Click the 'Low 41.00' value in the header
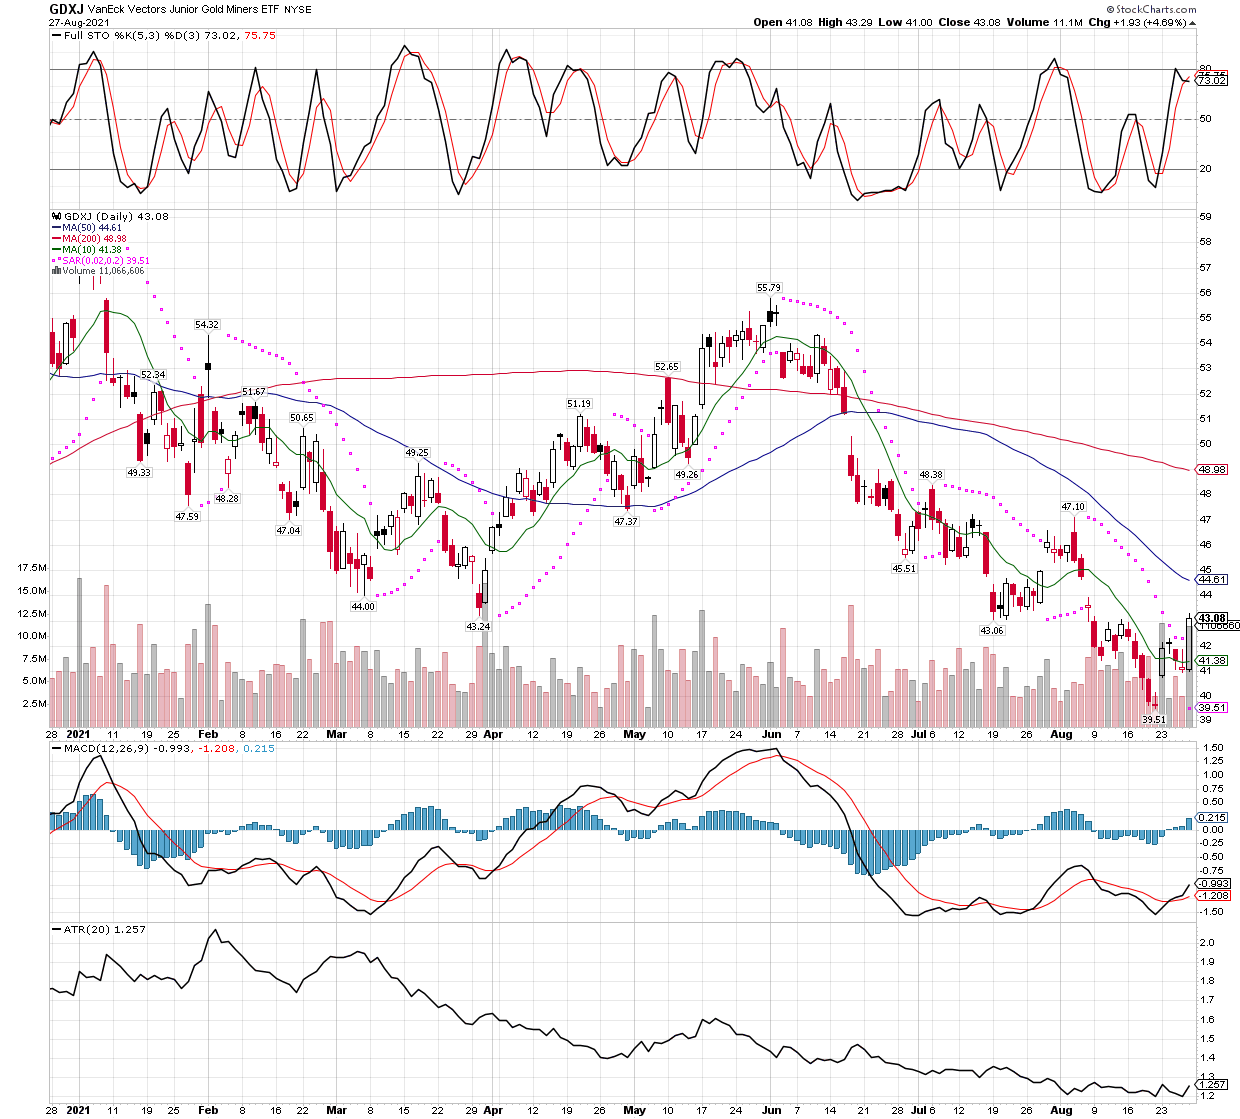Screen dimensions: 1240x1119 [x=905, y=22]
